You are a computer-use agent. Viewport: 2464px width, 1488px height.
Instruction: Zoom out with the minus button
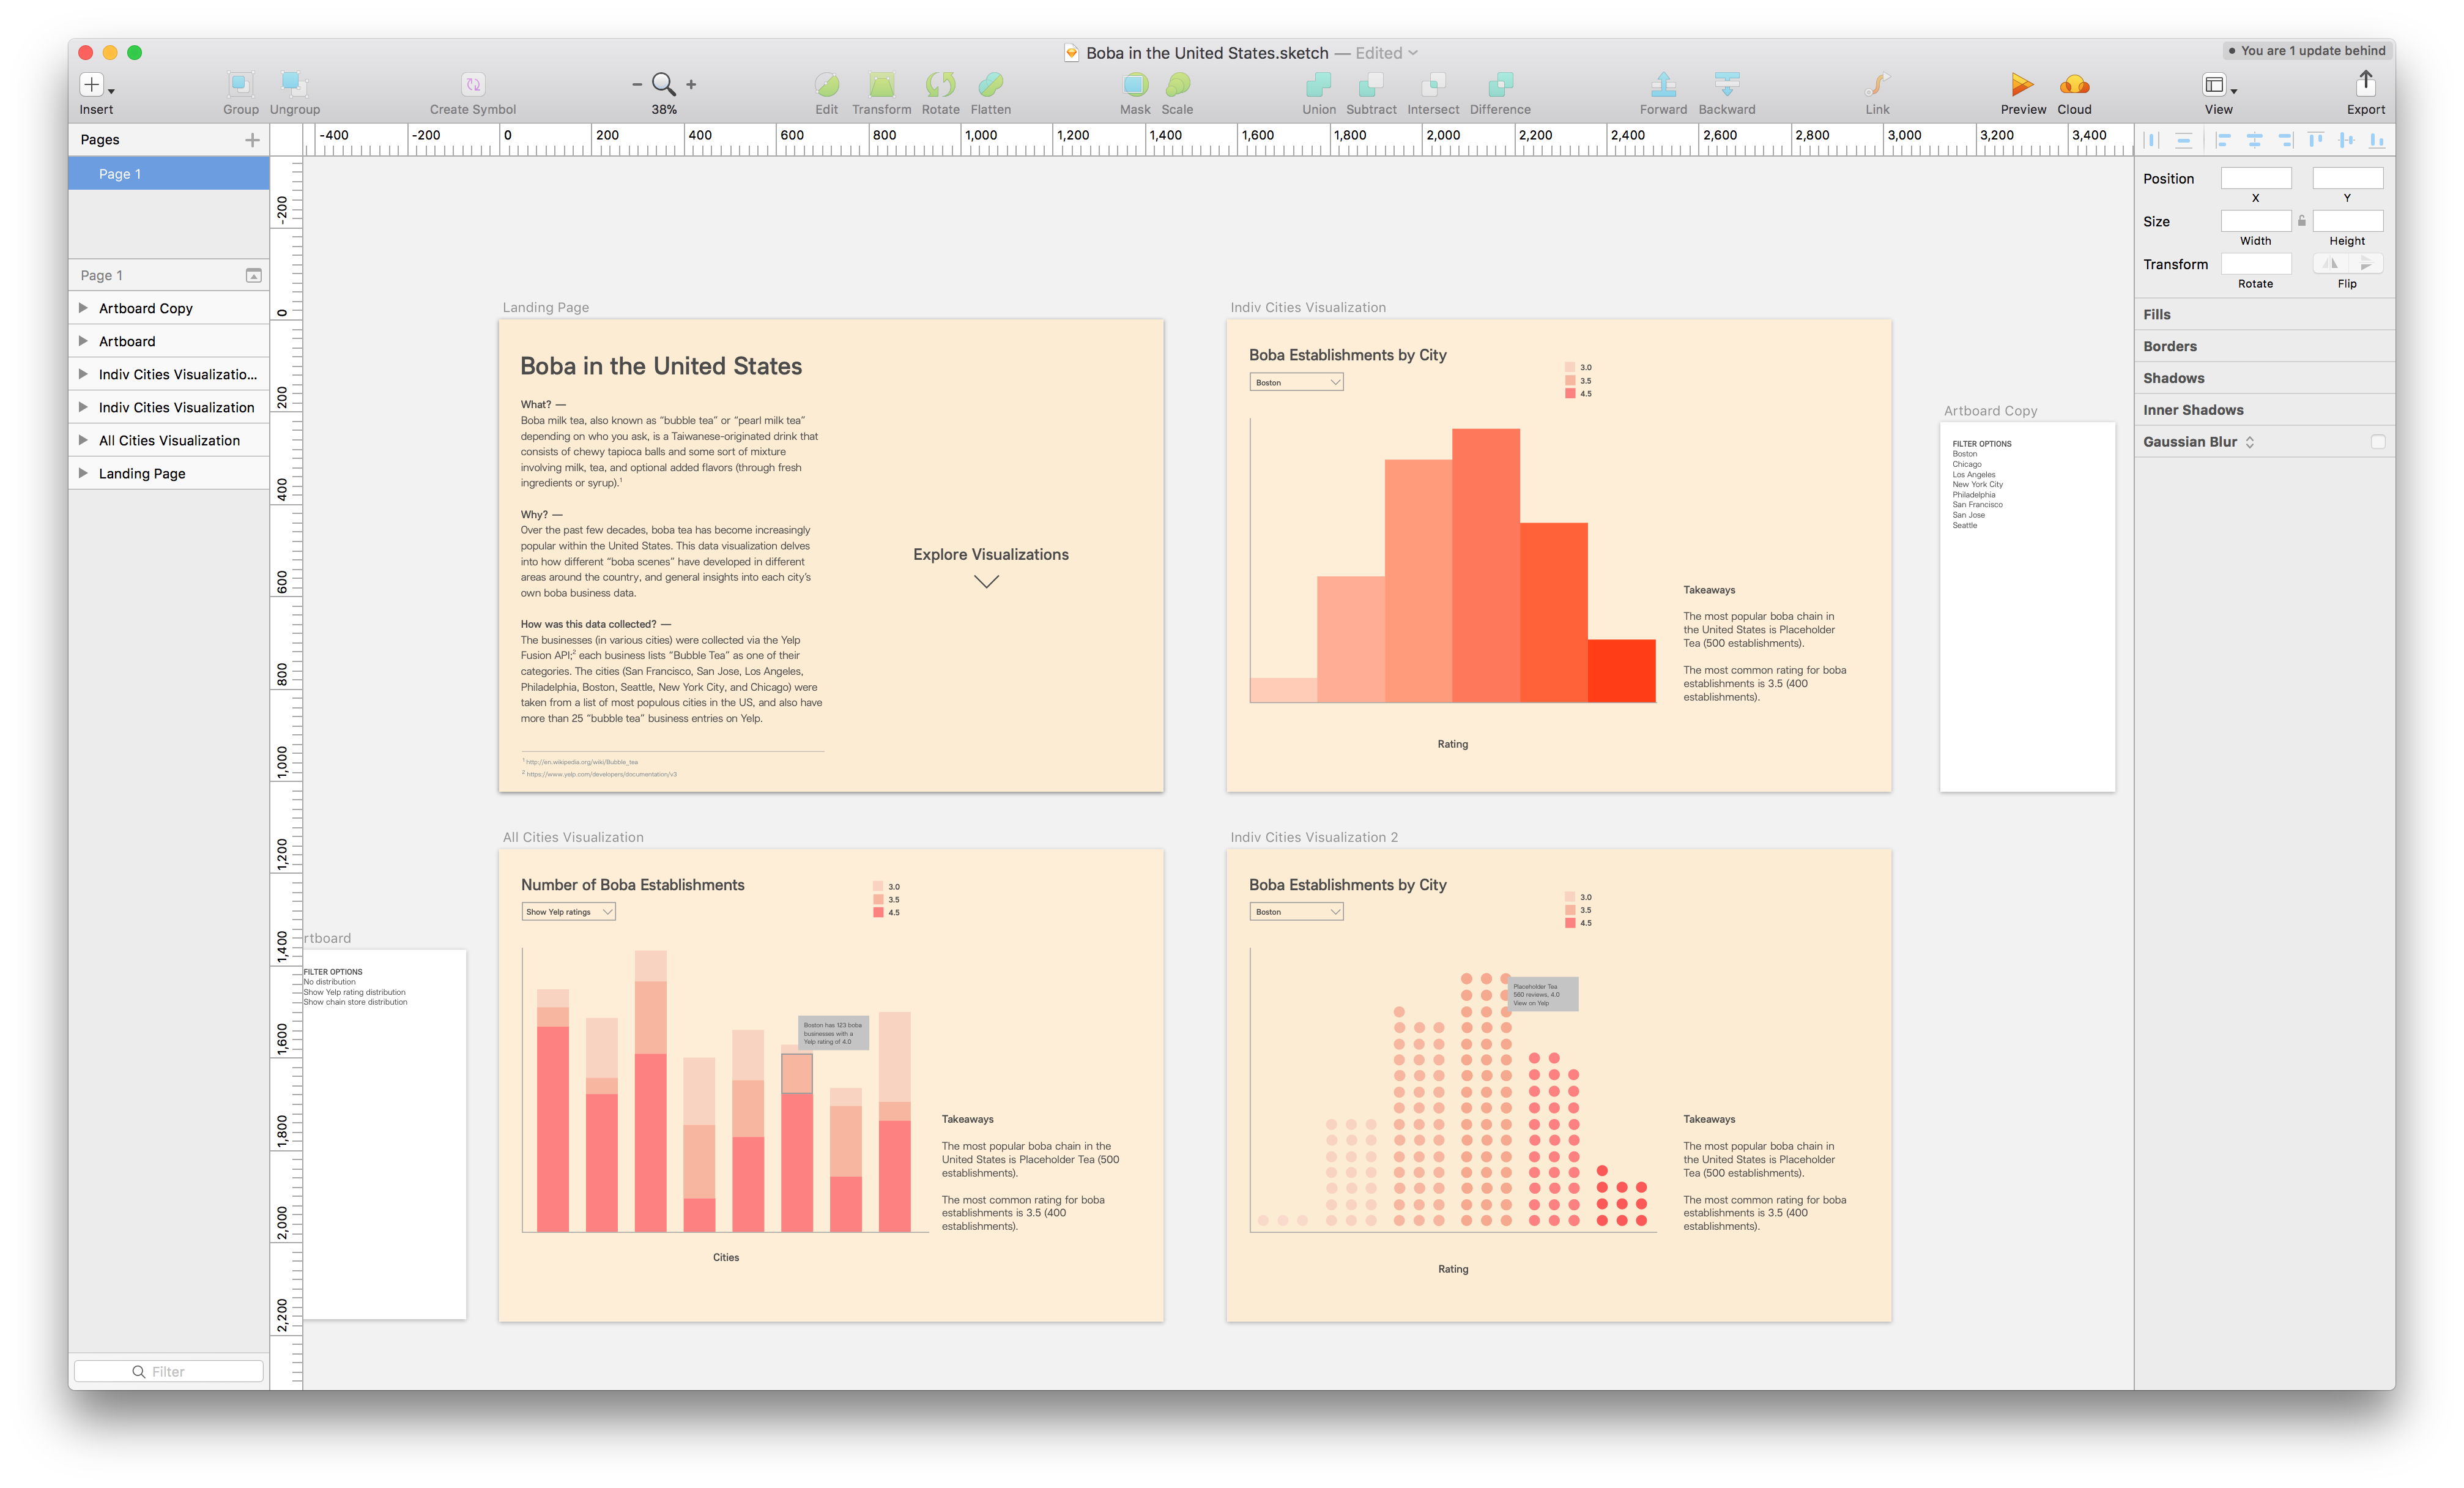click(x=637, y=85)
